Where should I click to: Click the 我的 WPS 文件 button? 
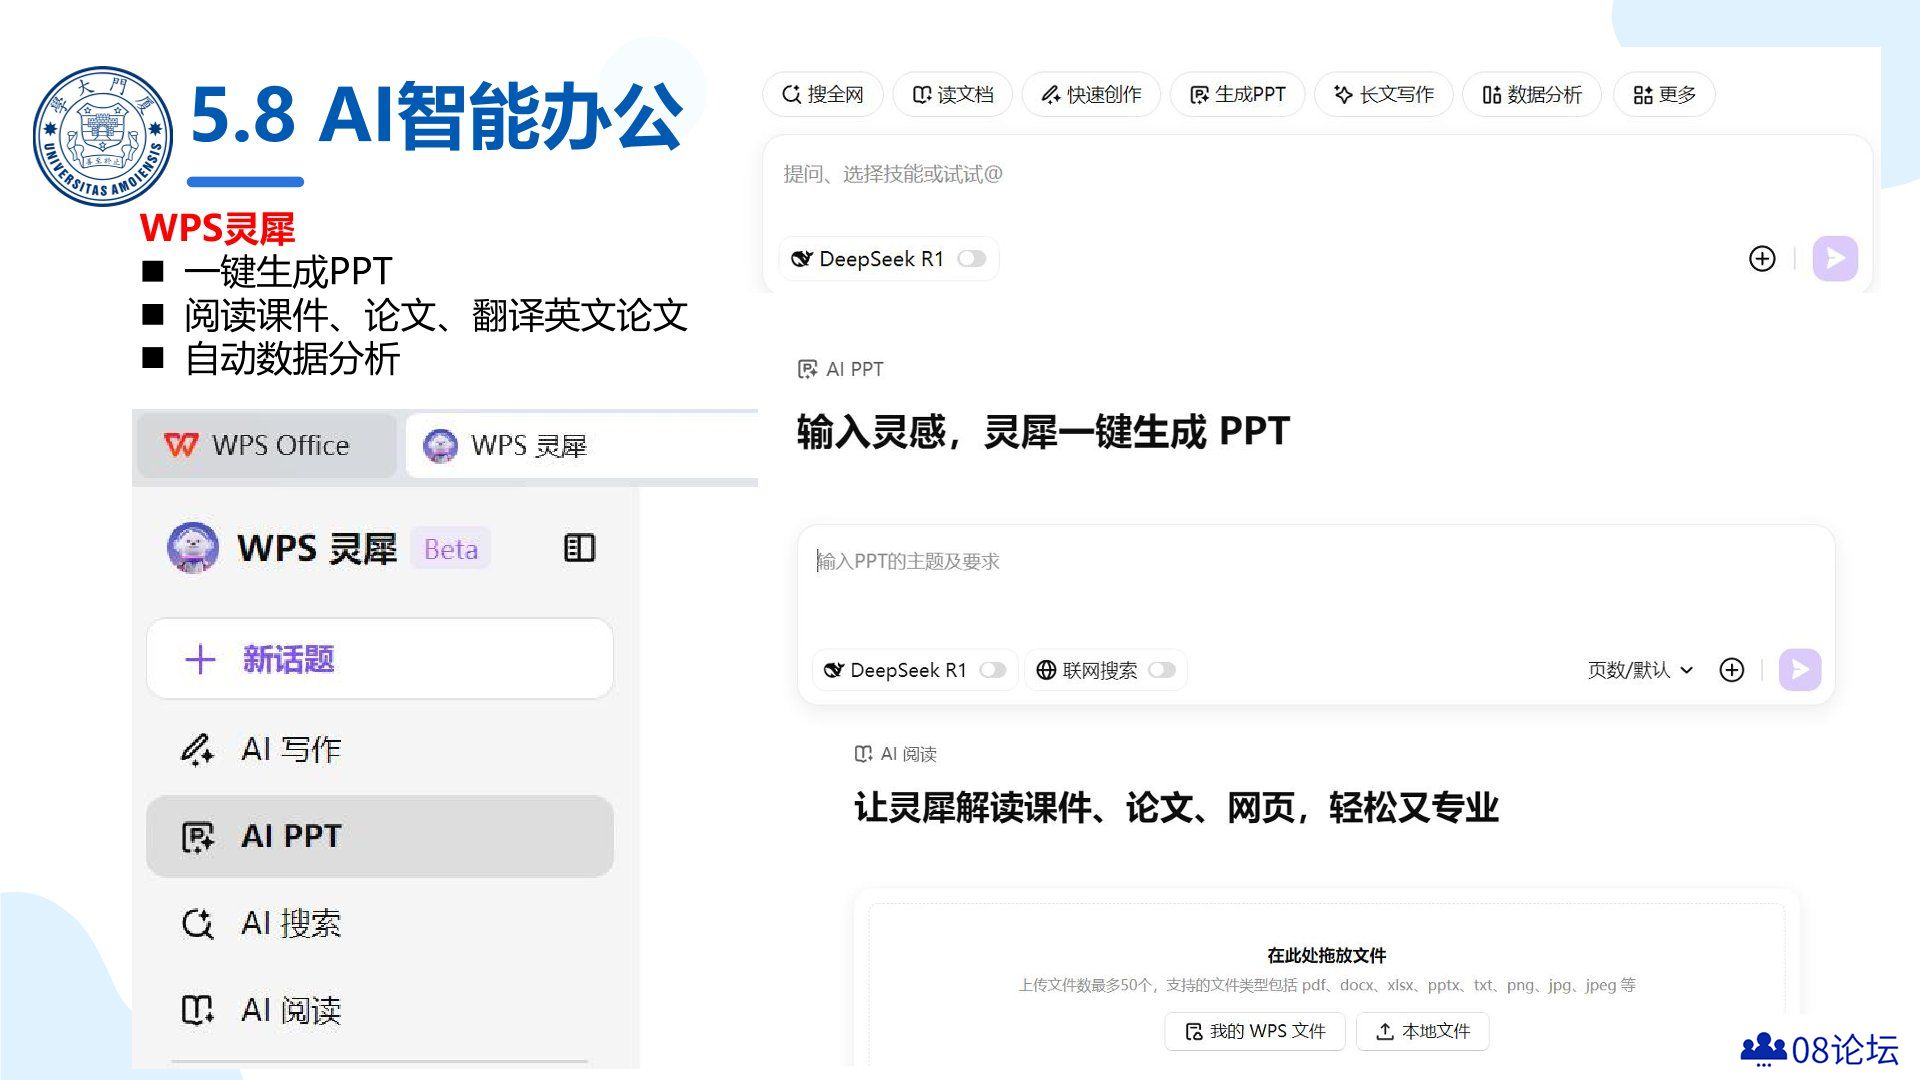click(1255, 1031)
